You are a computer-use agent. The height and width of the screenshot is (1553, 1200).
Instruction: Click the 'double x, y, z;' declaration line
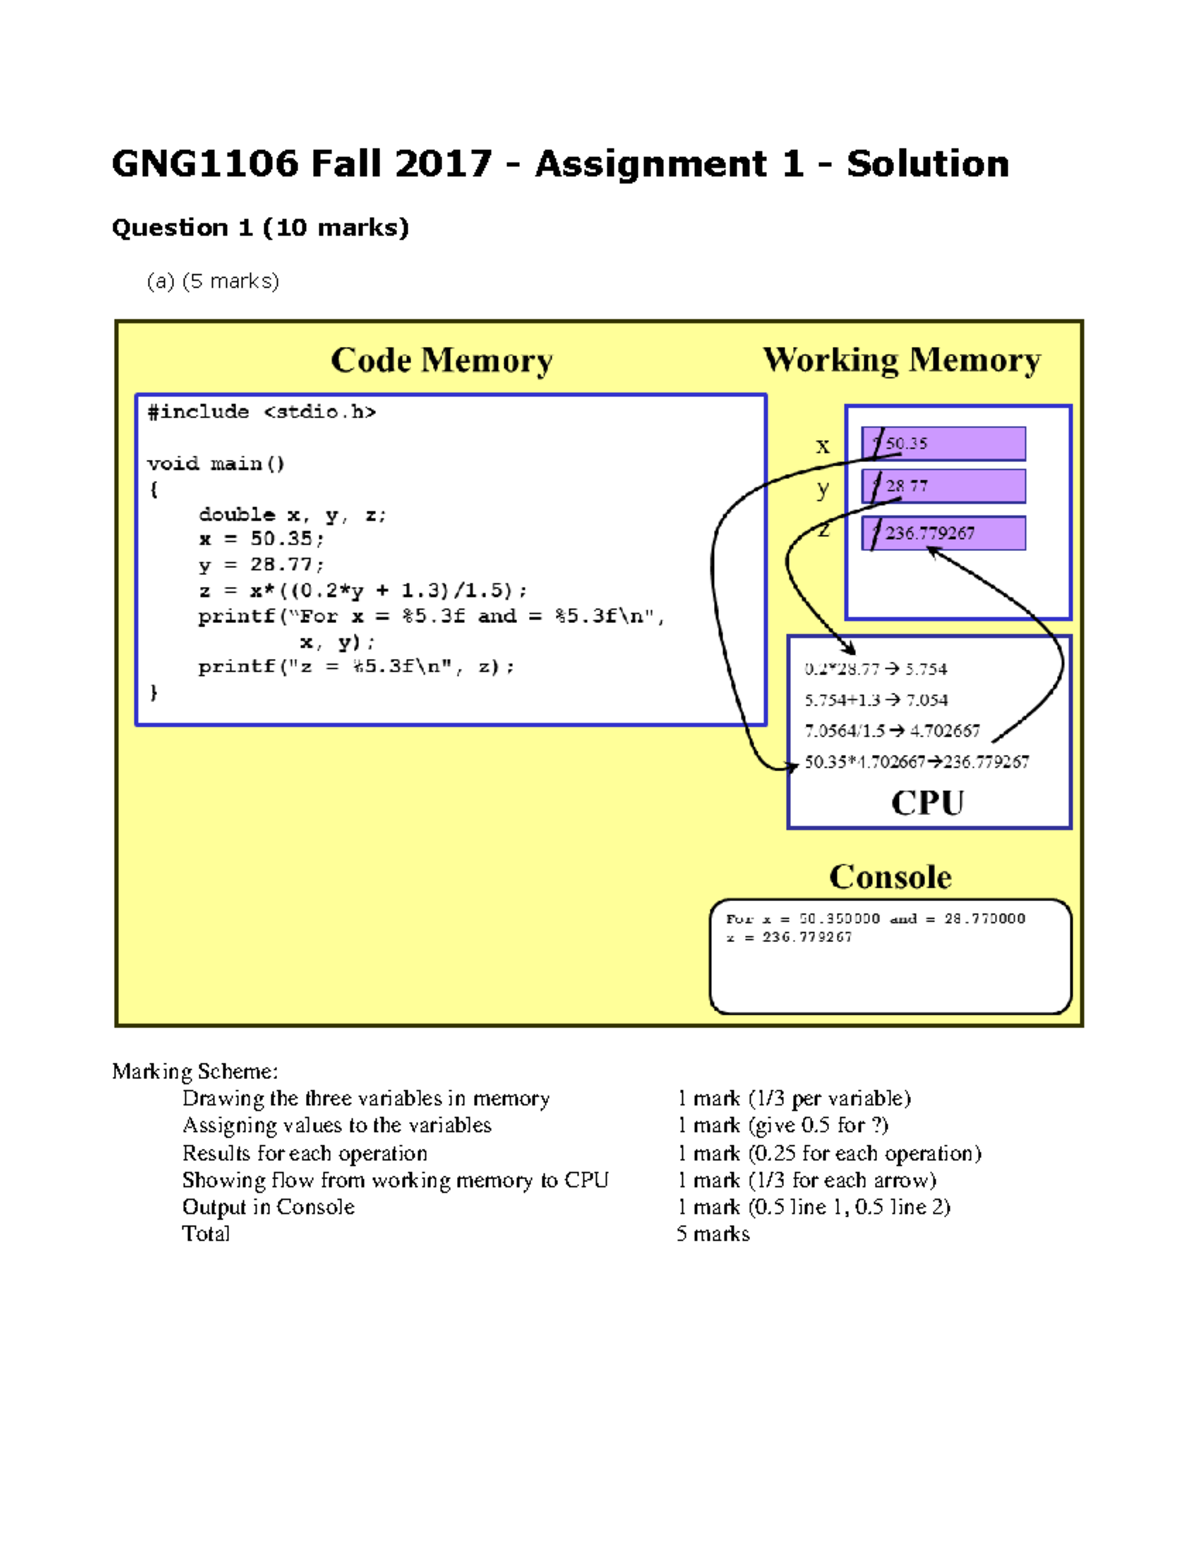[292, 515]
